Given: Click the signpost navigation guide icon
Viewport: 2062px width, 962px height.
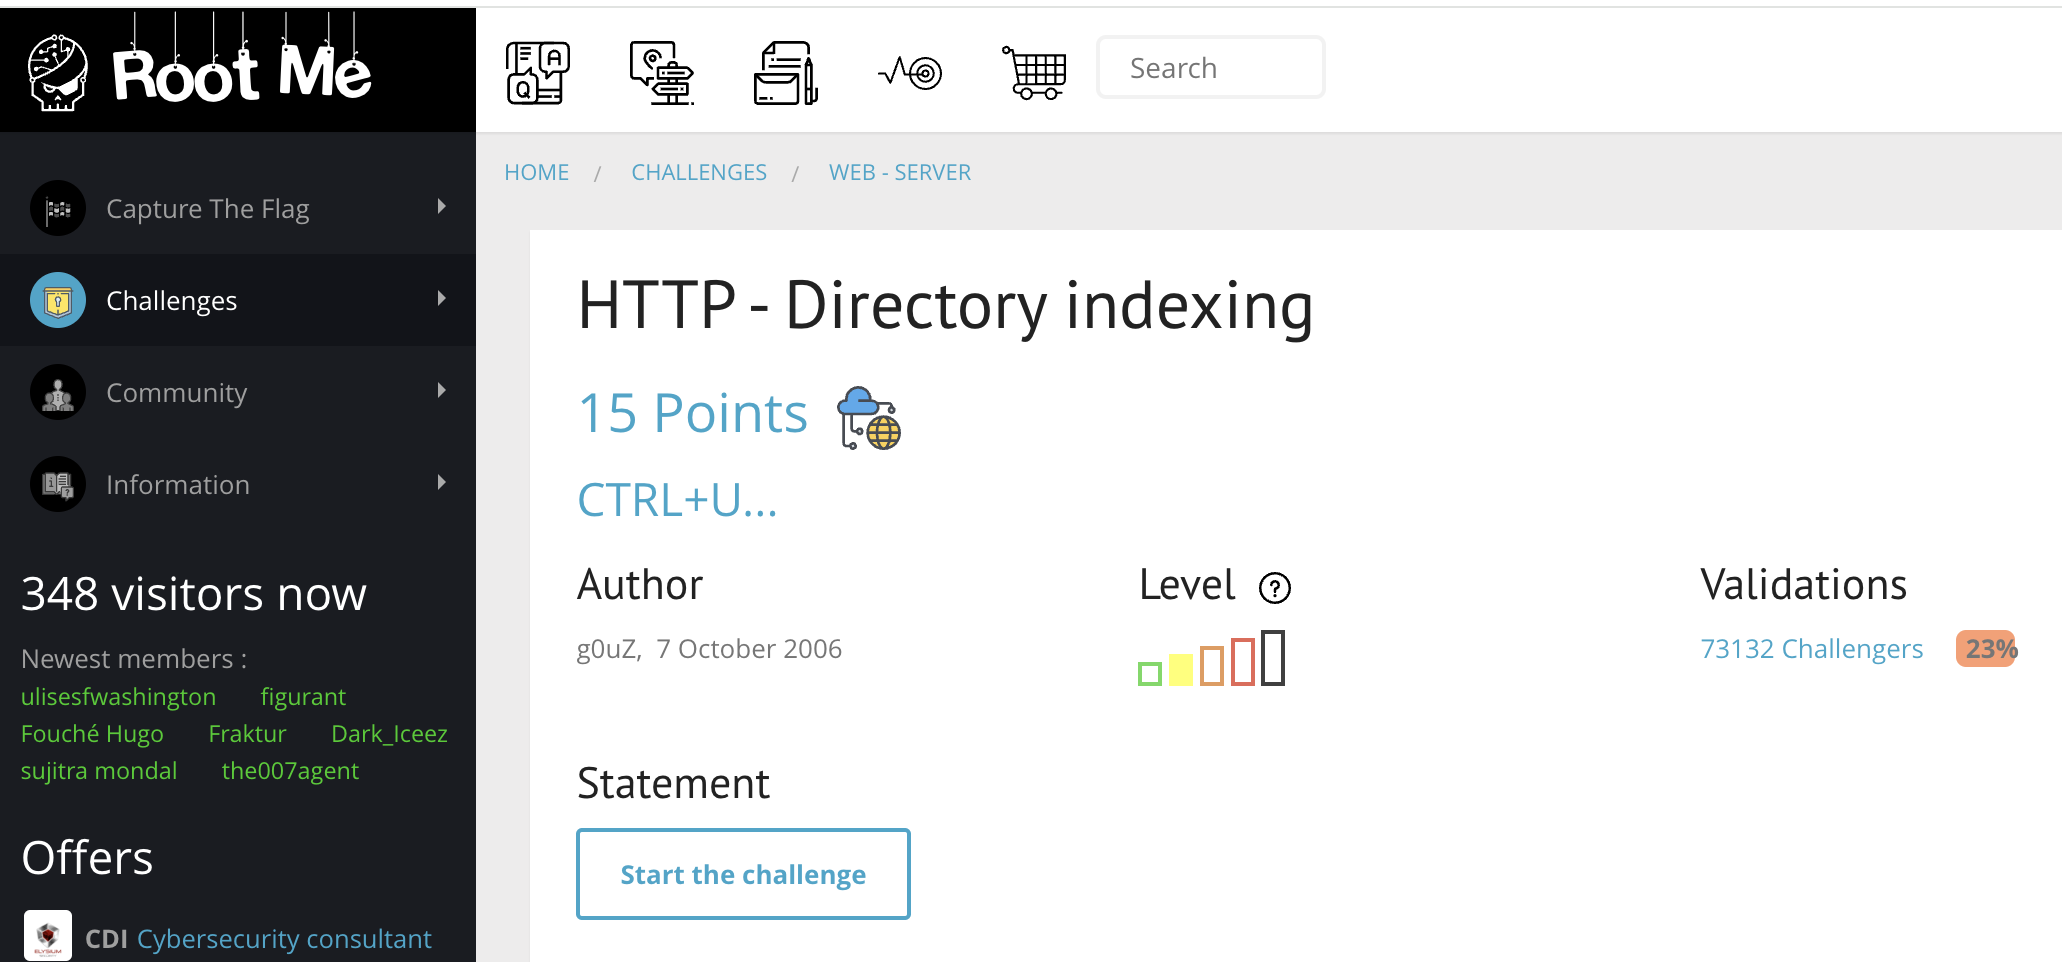Looking at the screenshot, I should tap(661, 71).
